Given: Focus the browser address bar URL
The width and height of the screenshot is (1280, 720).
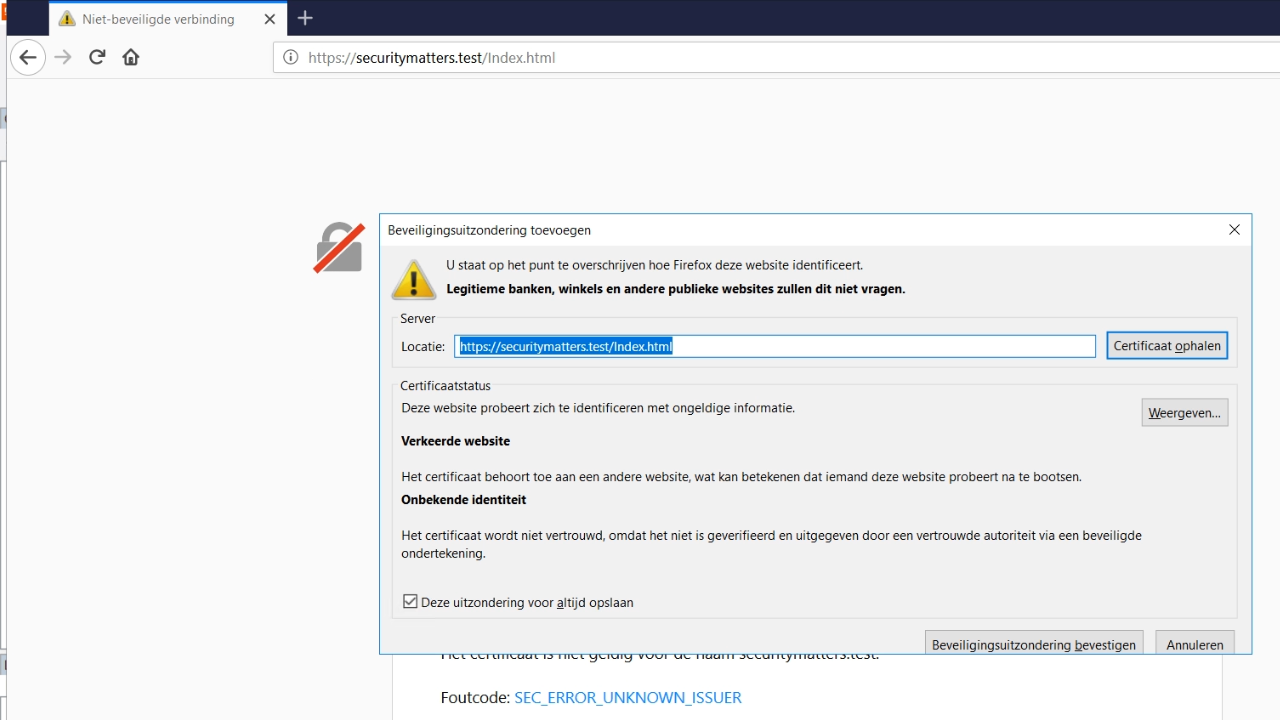Looking at the screenshot, I should click(700, 58).
